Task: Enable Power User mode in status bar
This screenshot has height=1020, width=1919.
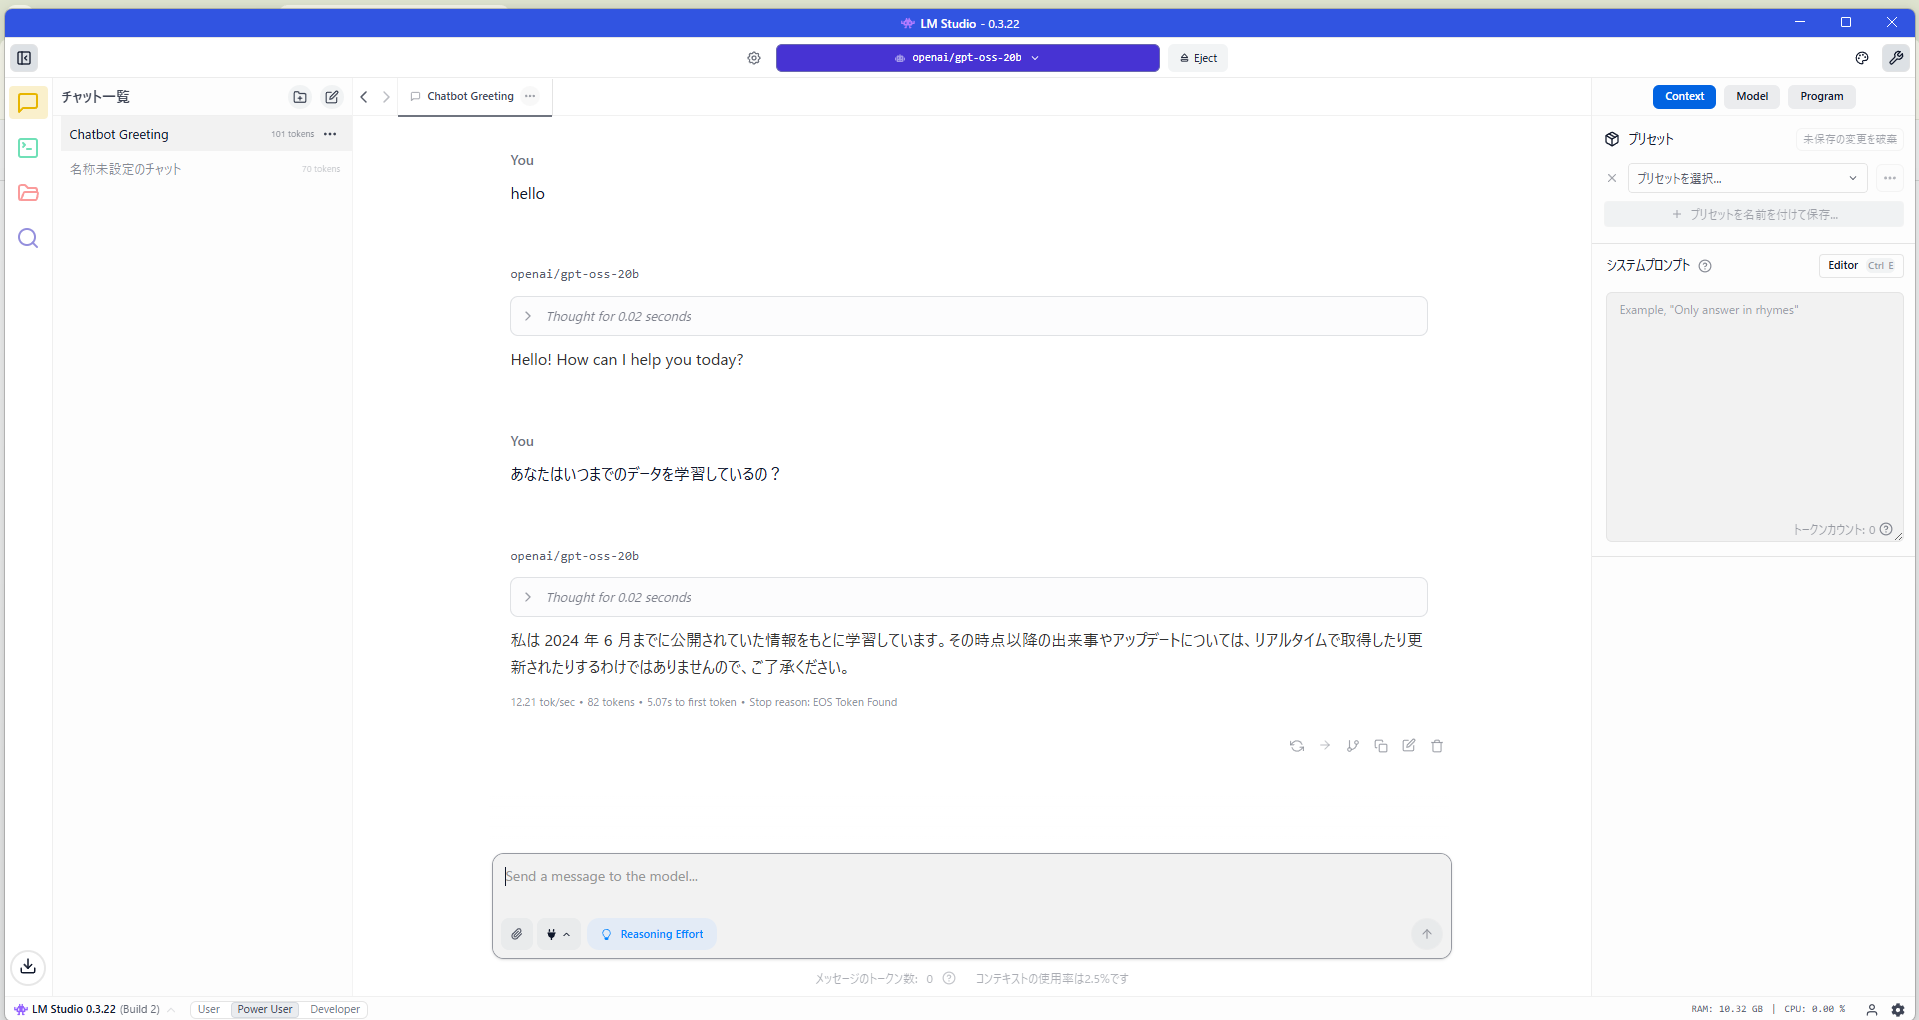Action: coord(263,1009)
